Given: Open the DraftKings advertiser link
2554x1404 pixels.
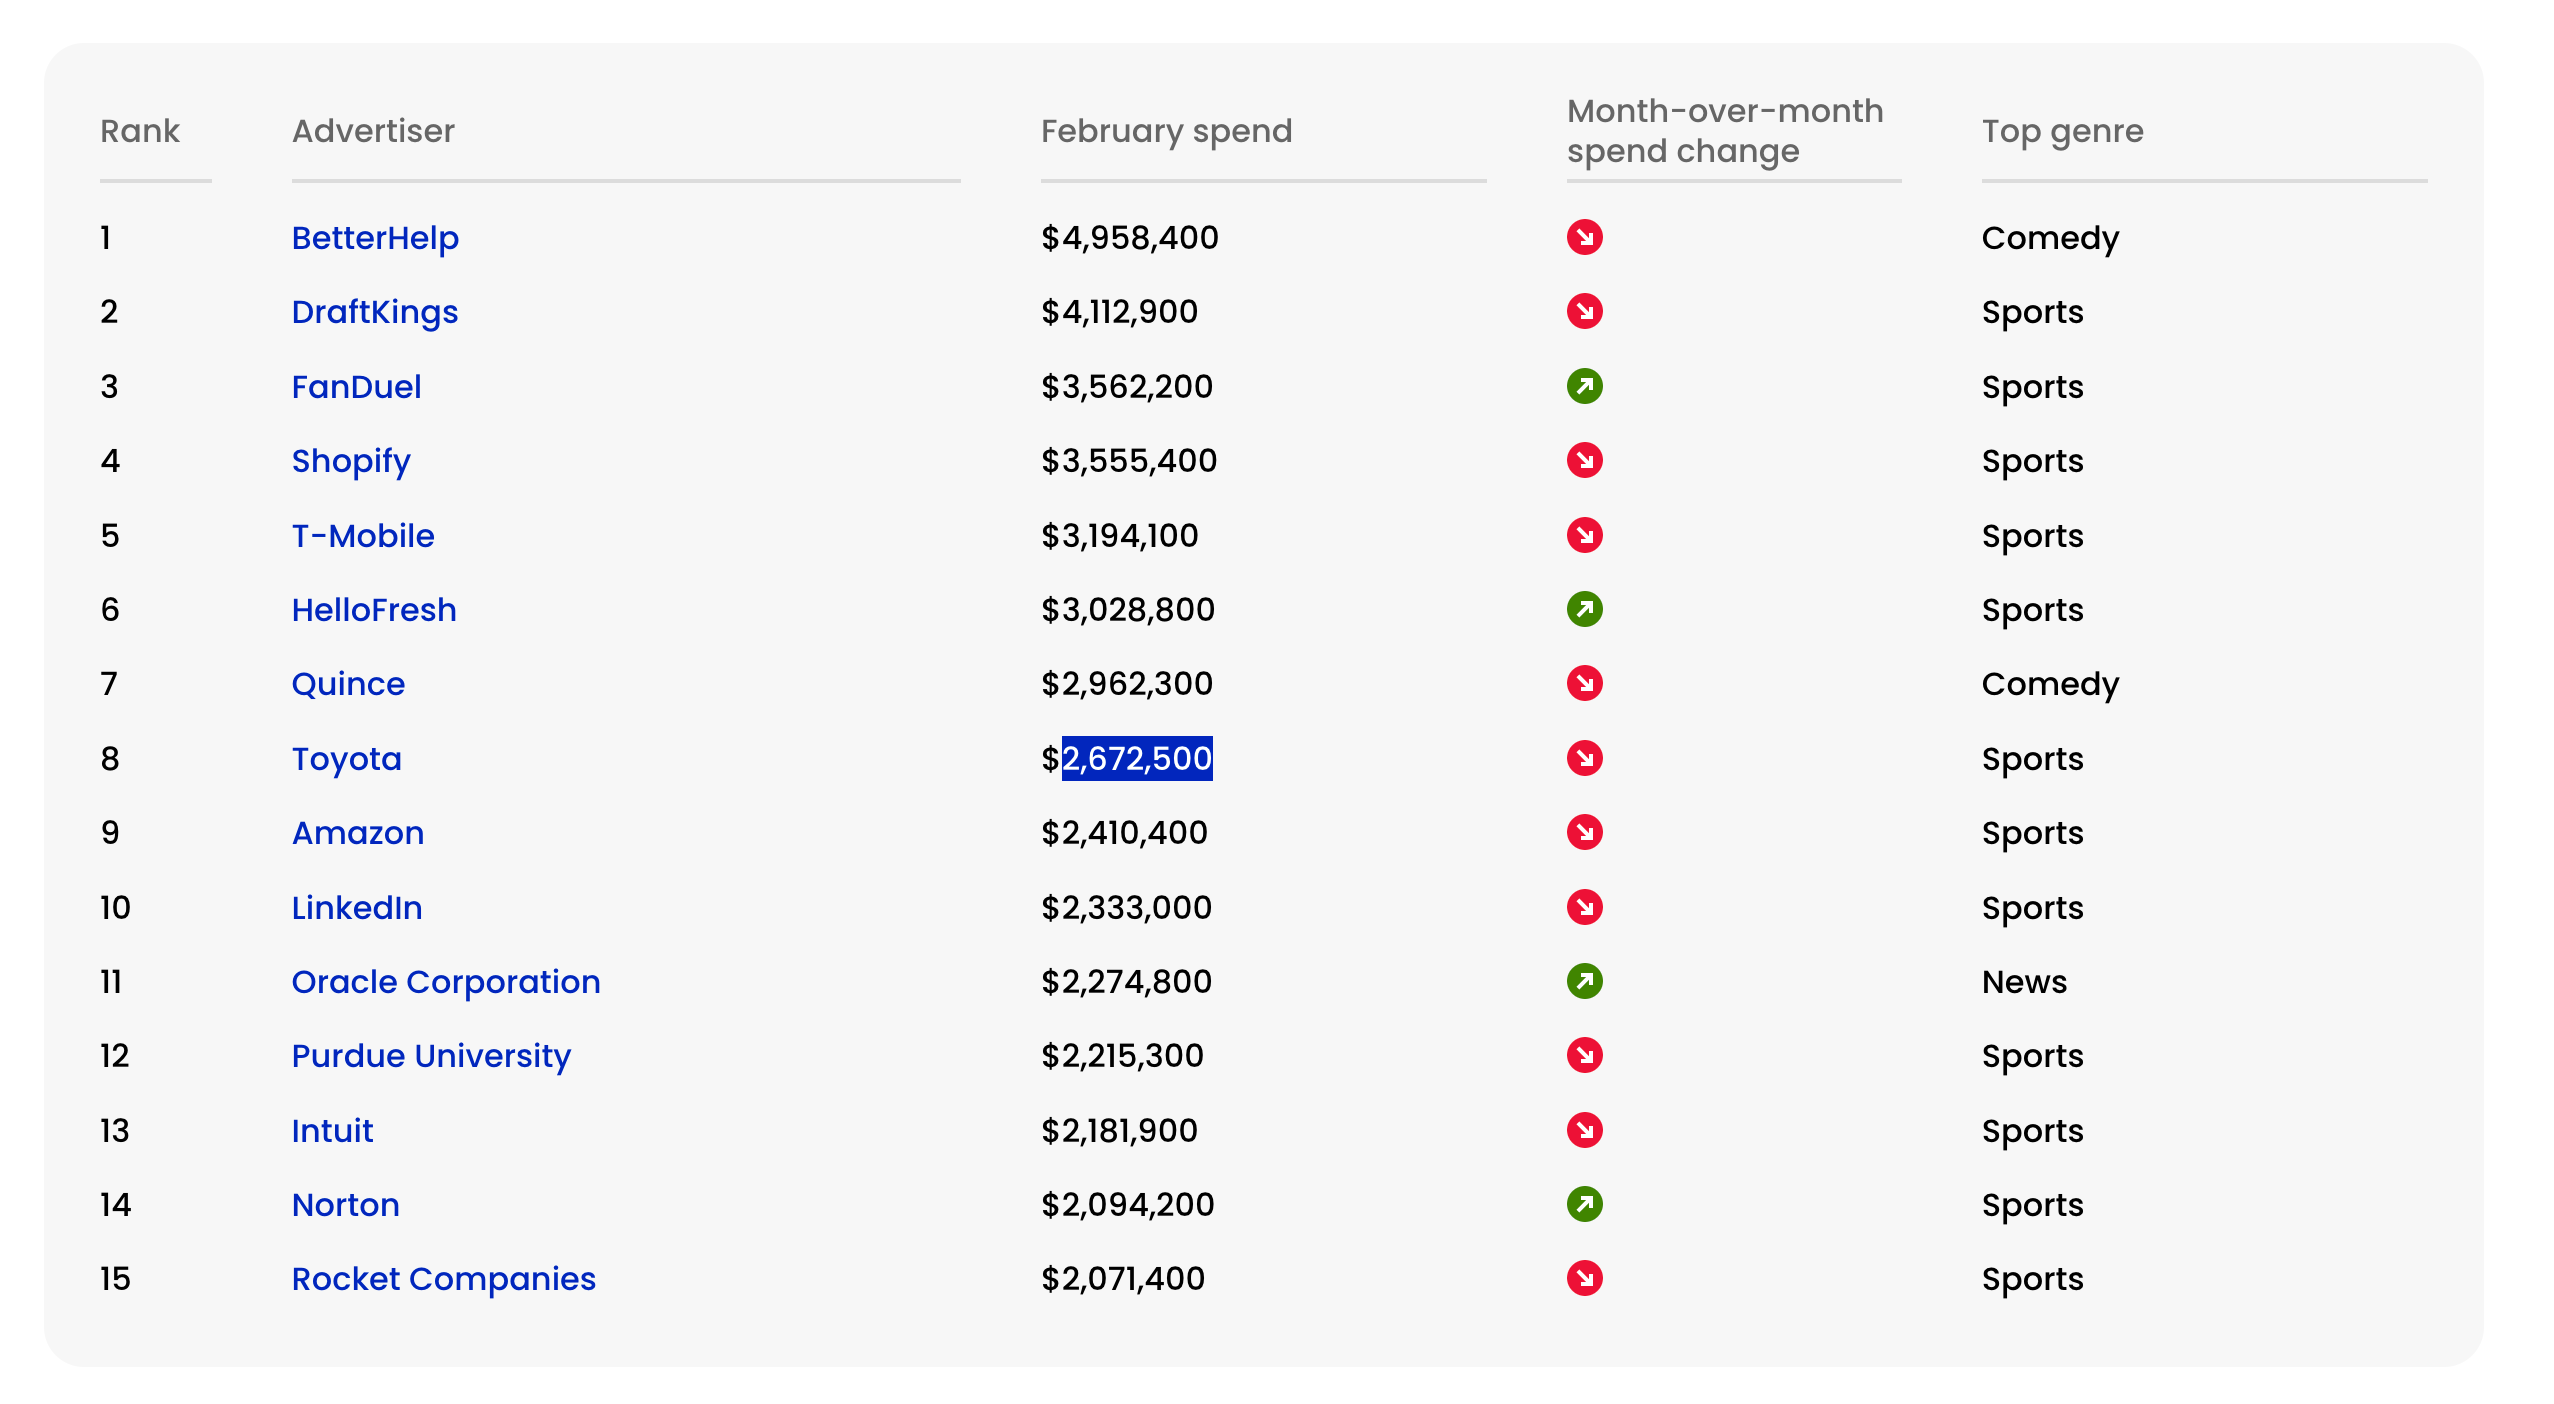Looking at the screenshot, I should click(375, 312).
